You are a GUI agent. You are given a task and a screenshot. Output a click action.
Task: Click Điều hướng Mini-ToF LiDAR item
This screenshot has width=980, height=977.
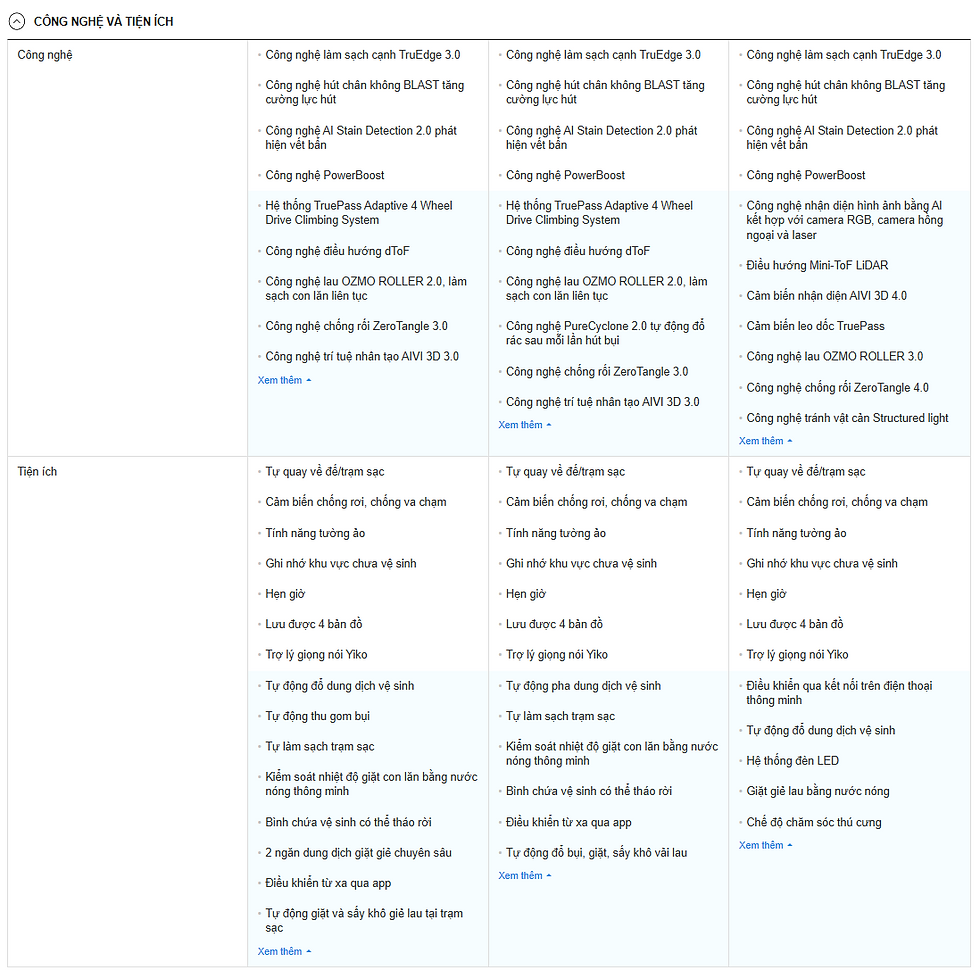(817, 265)
